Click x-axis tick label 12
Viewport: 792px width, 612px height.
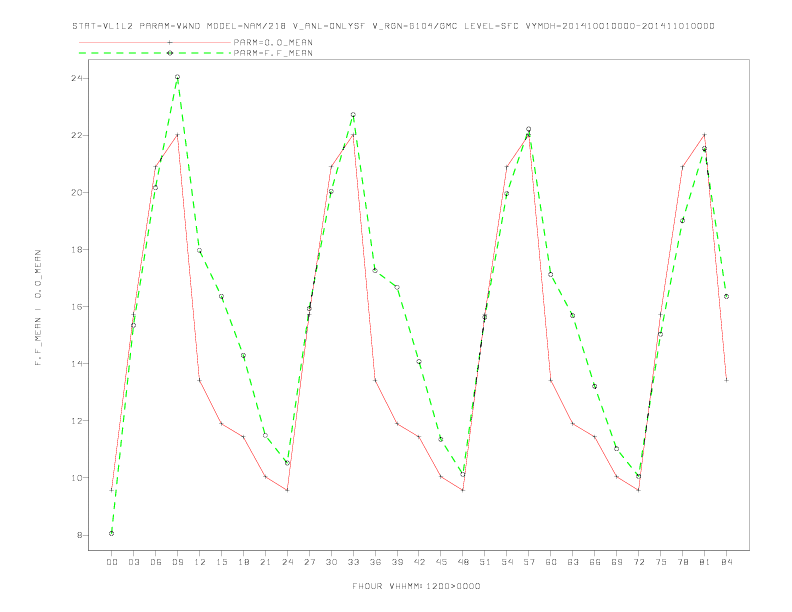pyautogui.click(x=200, y=562)
